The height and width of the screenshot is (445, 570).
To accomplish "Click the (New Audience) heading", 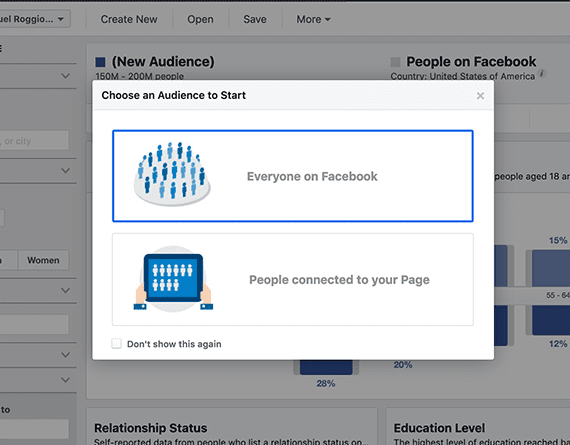I will pos(163,62).
